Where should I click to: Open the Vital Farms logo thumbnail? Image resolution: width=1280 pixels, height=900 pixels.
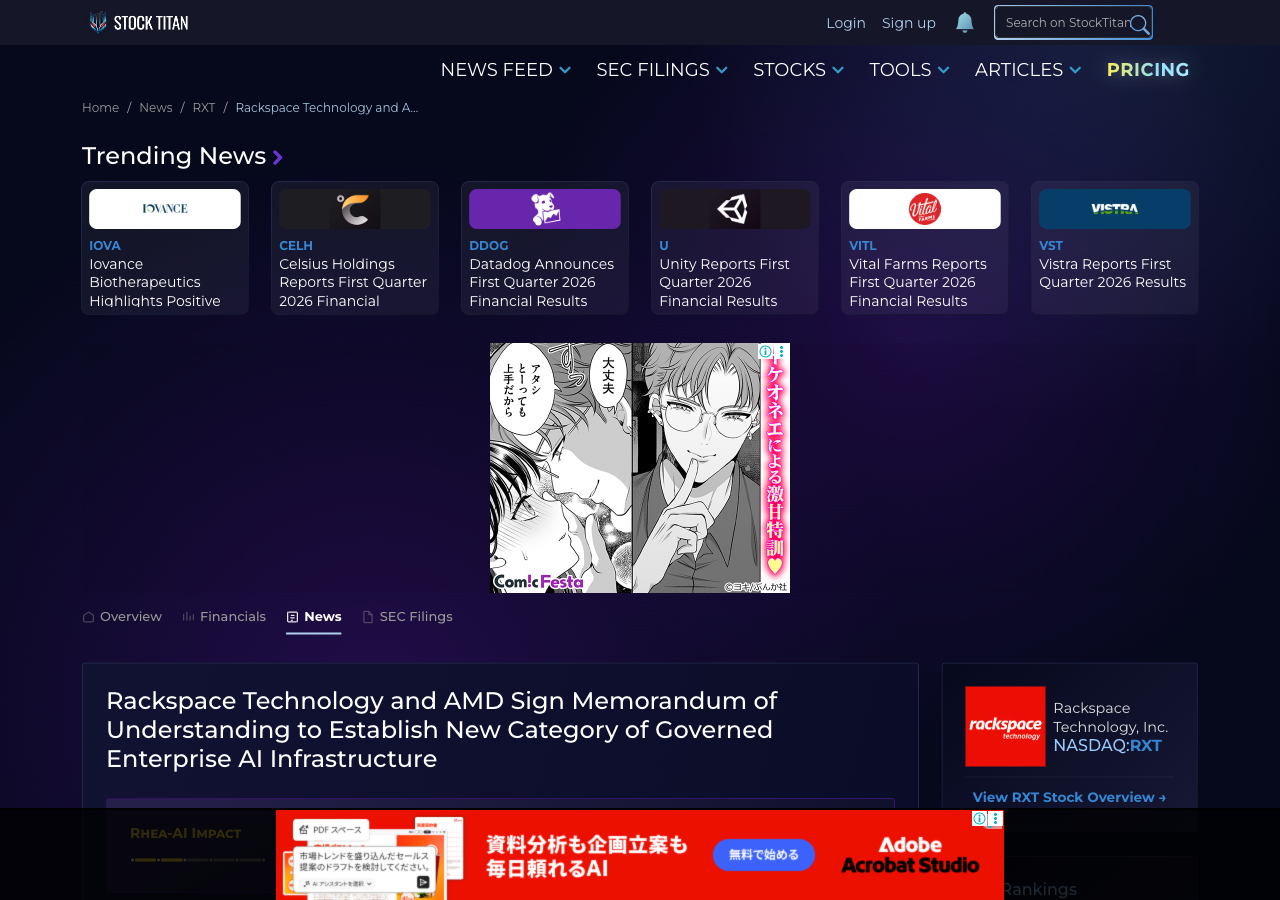925,209
